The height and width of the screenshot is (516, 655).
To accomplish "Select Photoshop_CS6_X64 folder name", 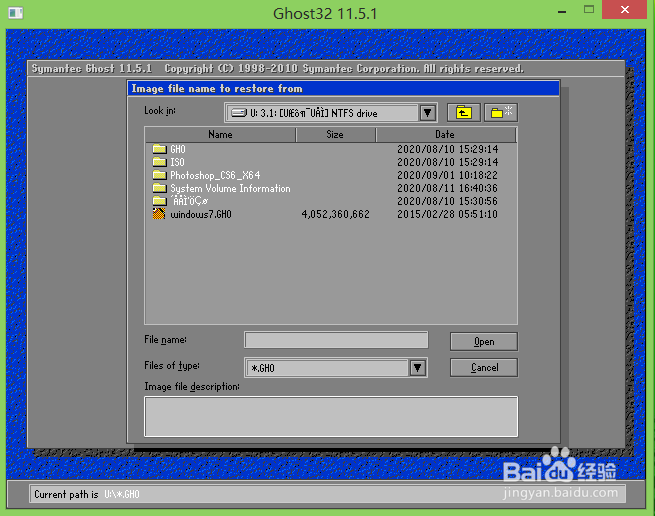I will pyautogui.click(x=215, y=175).
